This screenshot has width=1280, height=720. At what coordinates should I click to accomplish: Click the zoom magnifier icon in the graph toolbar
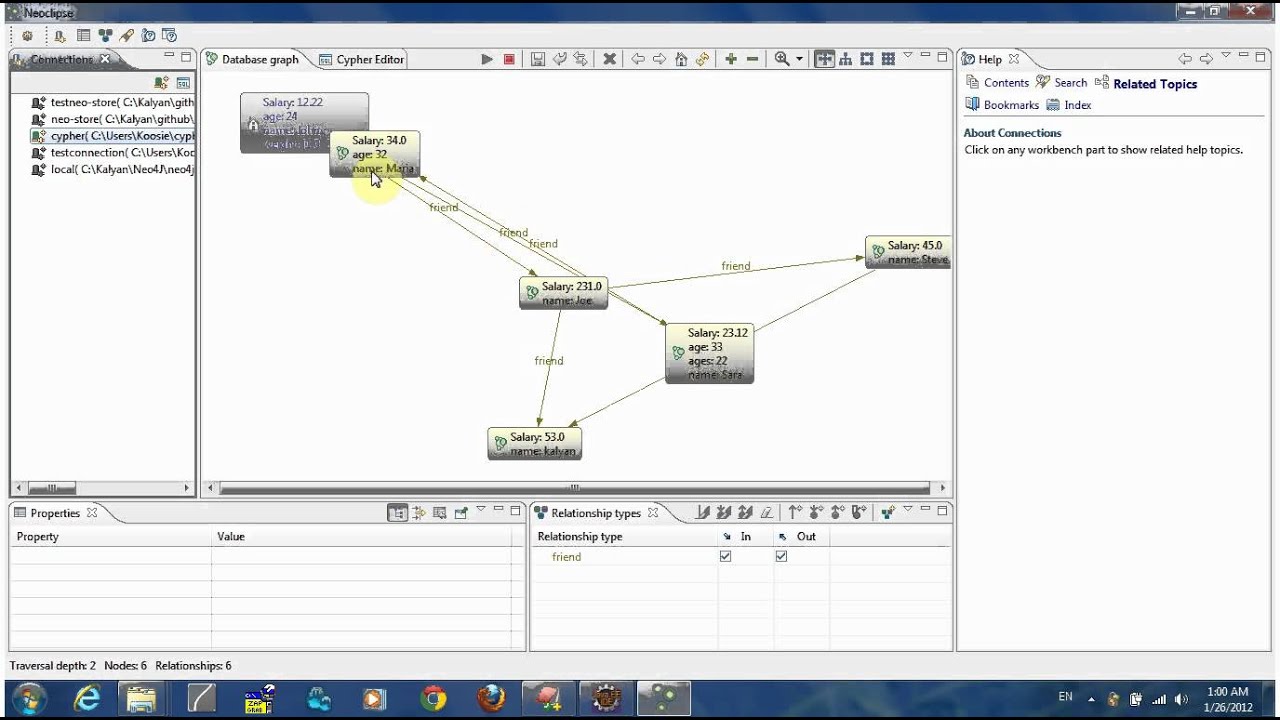click(x=782, y=59)
